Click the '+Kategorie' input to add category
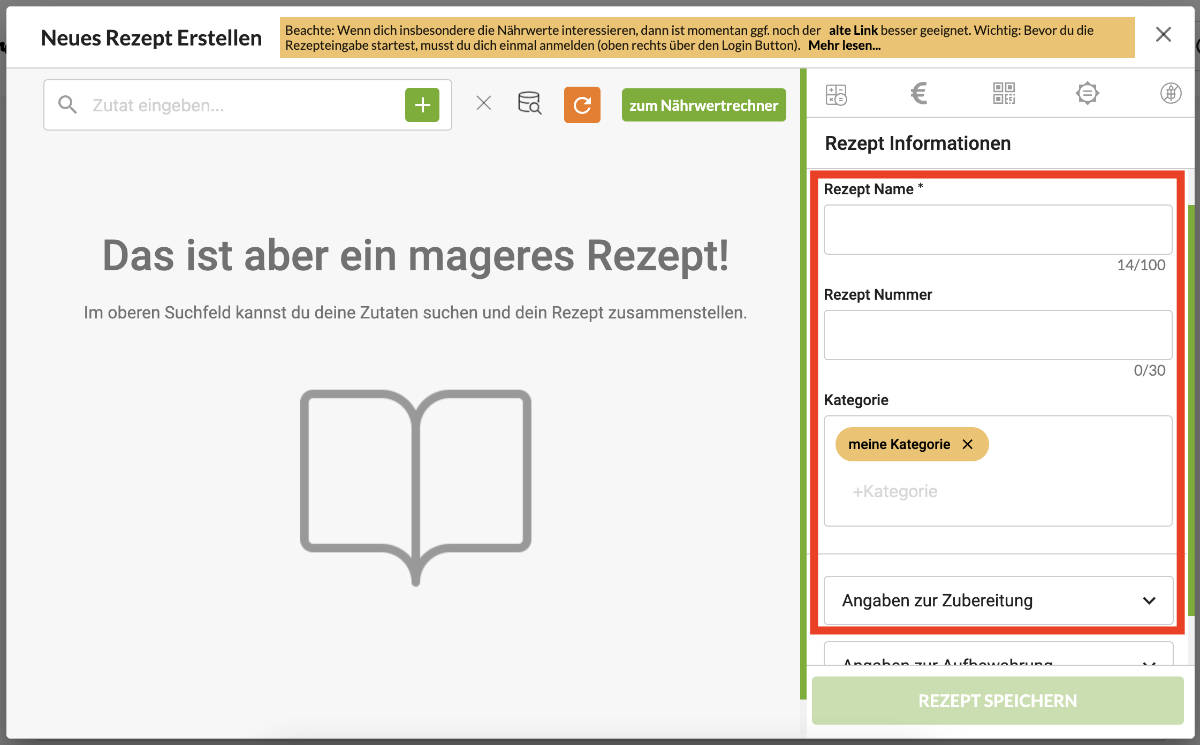 (895, 492)
